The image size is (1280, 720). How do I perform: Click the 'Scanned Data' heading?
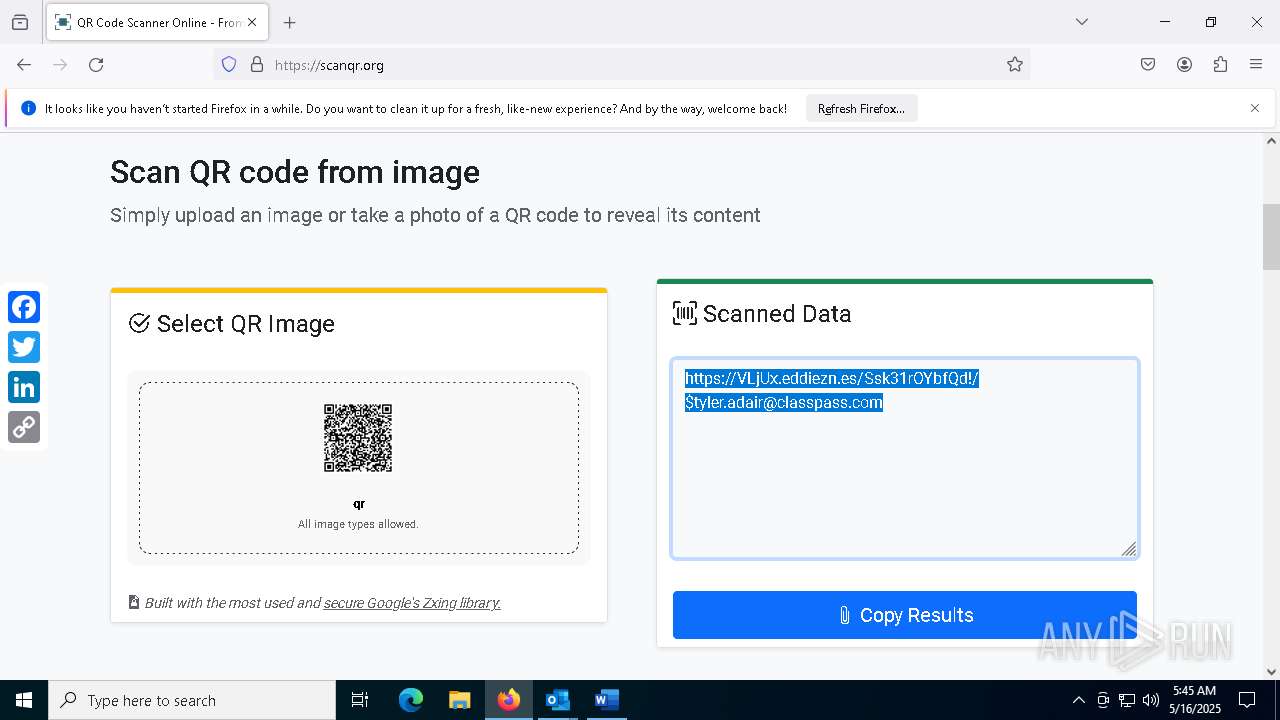(x=777, y=314)
